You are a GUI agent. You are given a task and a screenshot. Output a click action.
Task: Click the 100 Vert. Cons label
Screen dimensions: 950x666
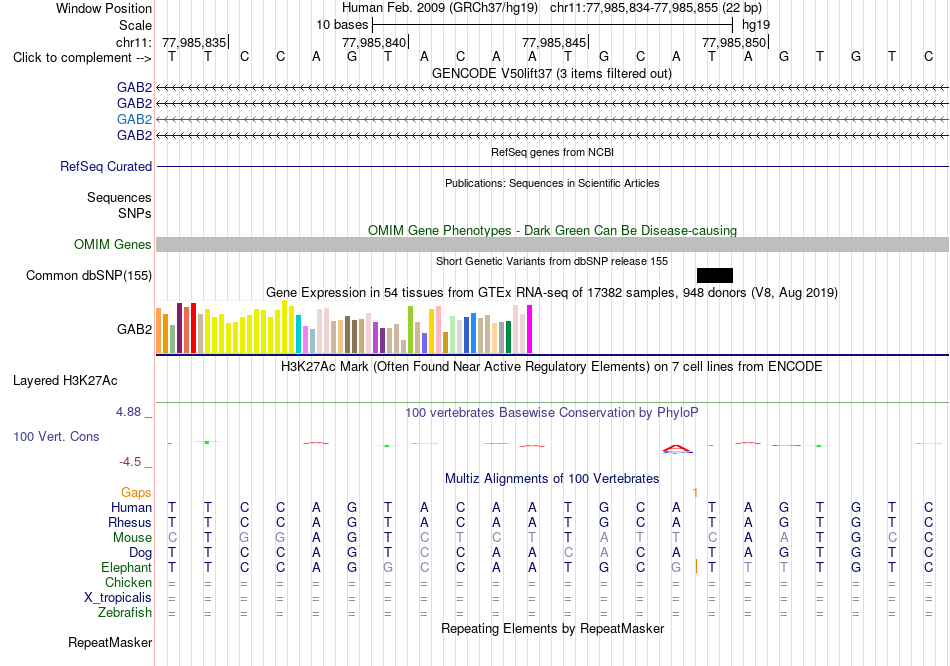point(56,436)
